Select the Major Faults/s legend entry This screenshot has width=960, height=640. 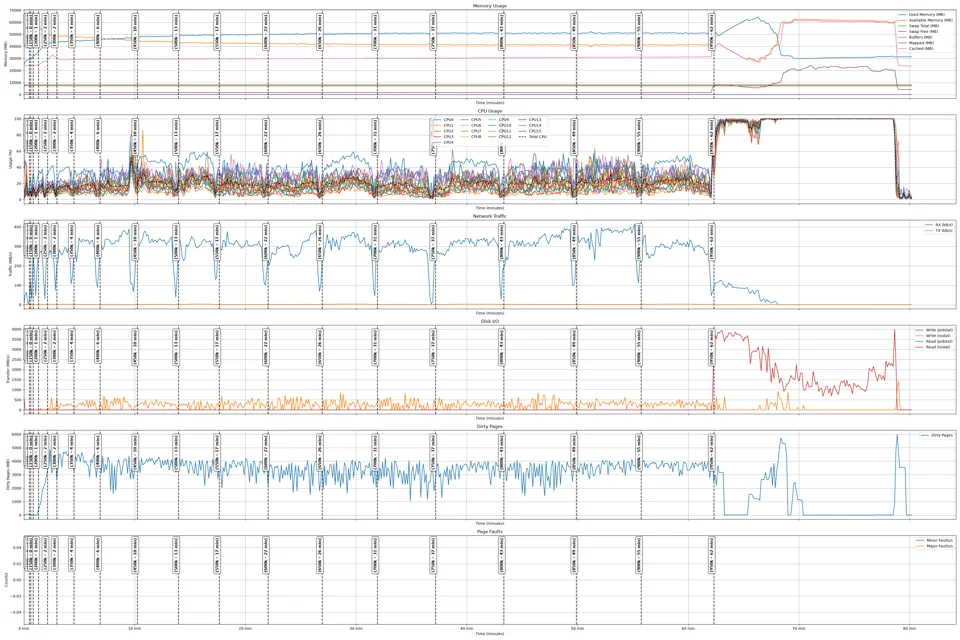(935, 546)
